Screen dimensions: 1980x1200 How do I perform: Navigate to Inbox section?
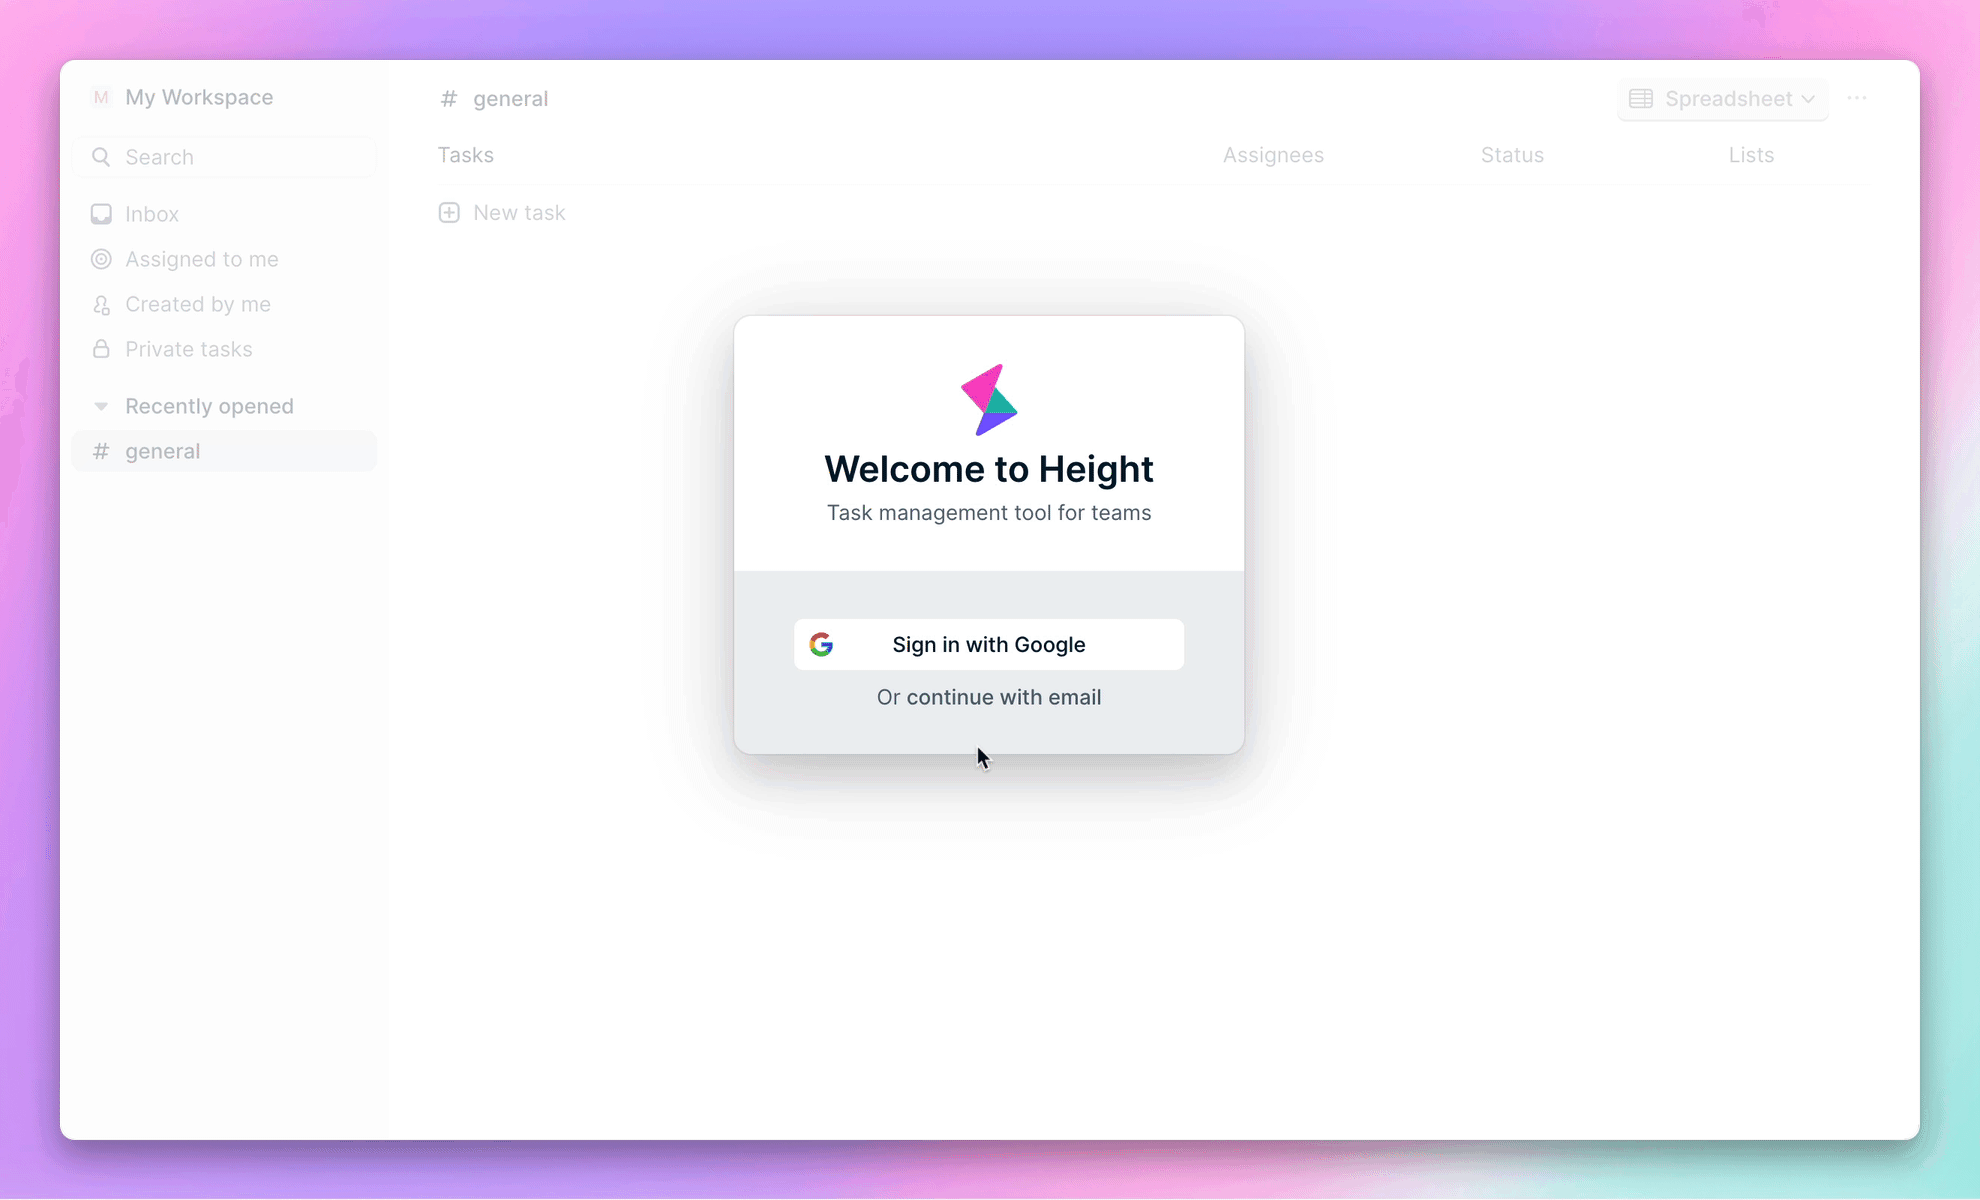tap(151, 212)
